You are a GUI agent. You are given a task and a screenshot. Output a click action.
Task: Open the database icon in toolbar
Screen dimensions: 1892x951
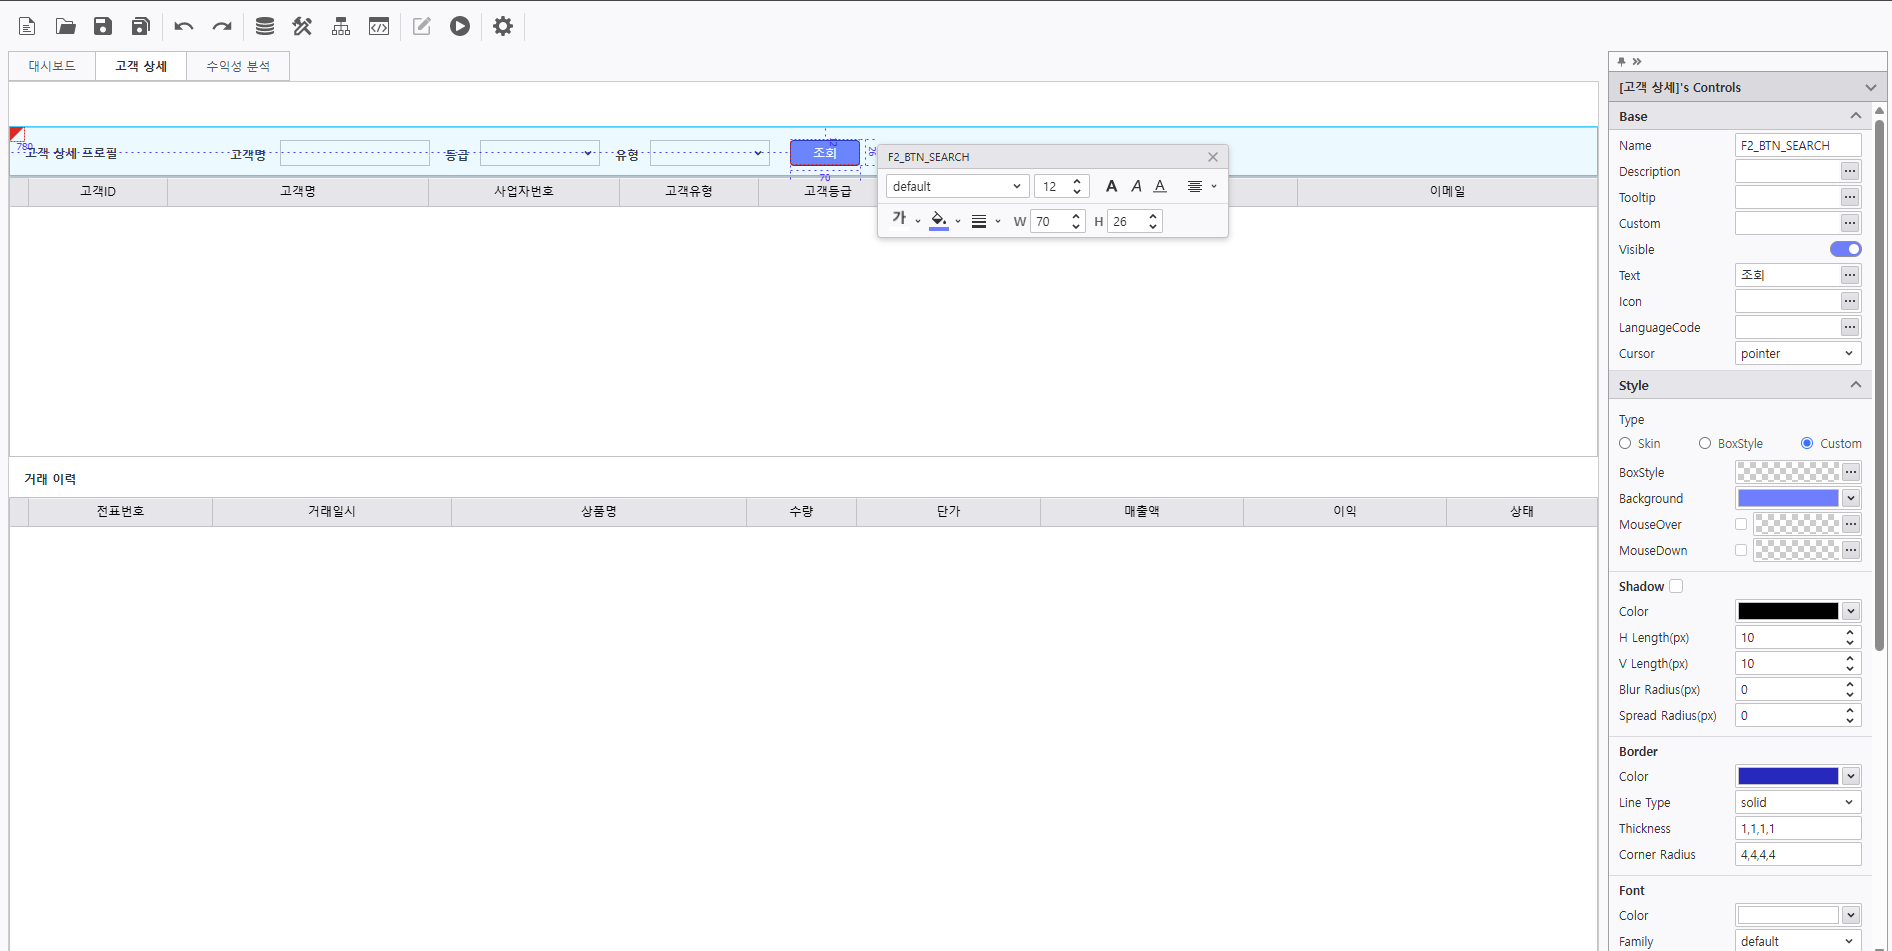265,26
